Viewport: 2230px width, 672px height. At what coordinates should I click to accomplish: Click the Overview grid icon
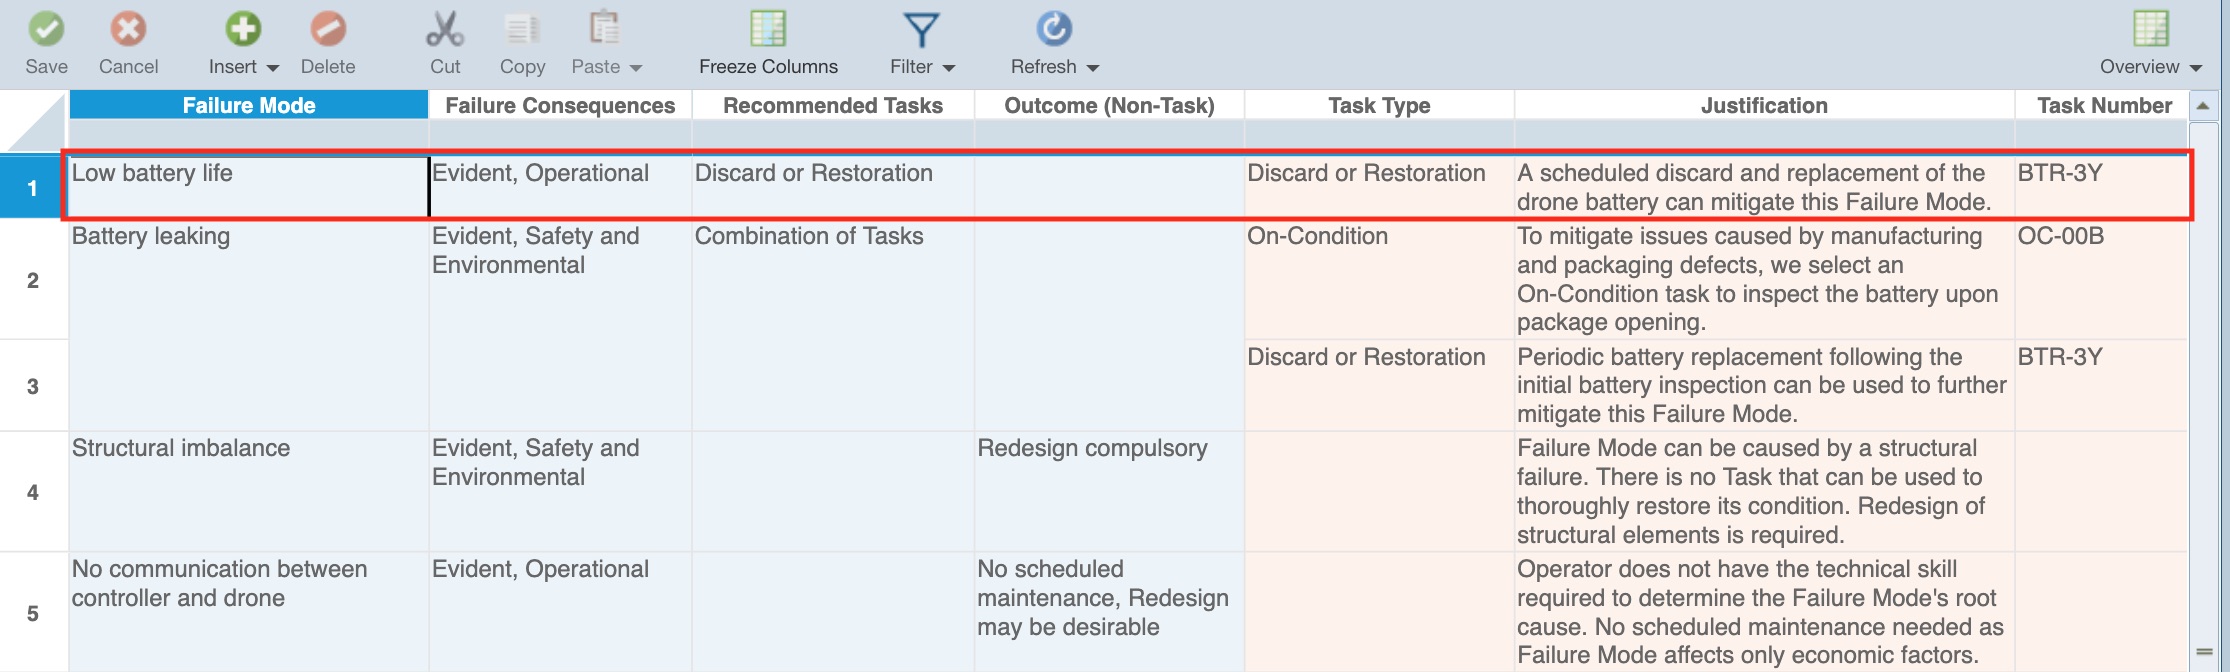click(2150, 29)
